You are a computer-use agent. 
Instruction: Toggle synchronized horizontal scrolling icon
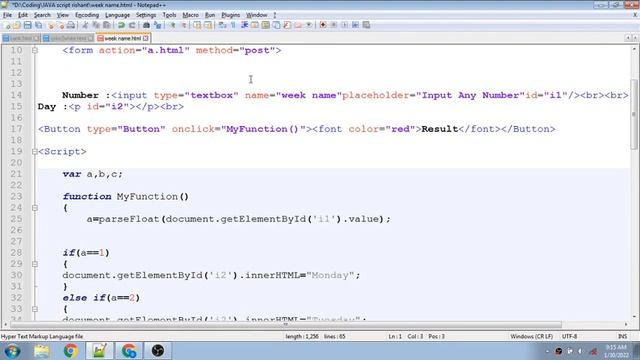(208, 25)
